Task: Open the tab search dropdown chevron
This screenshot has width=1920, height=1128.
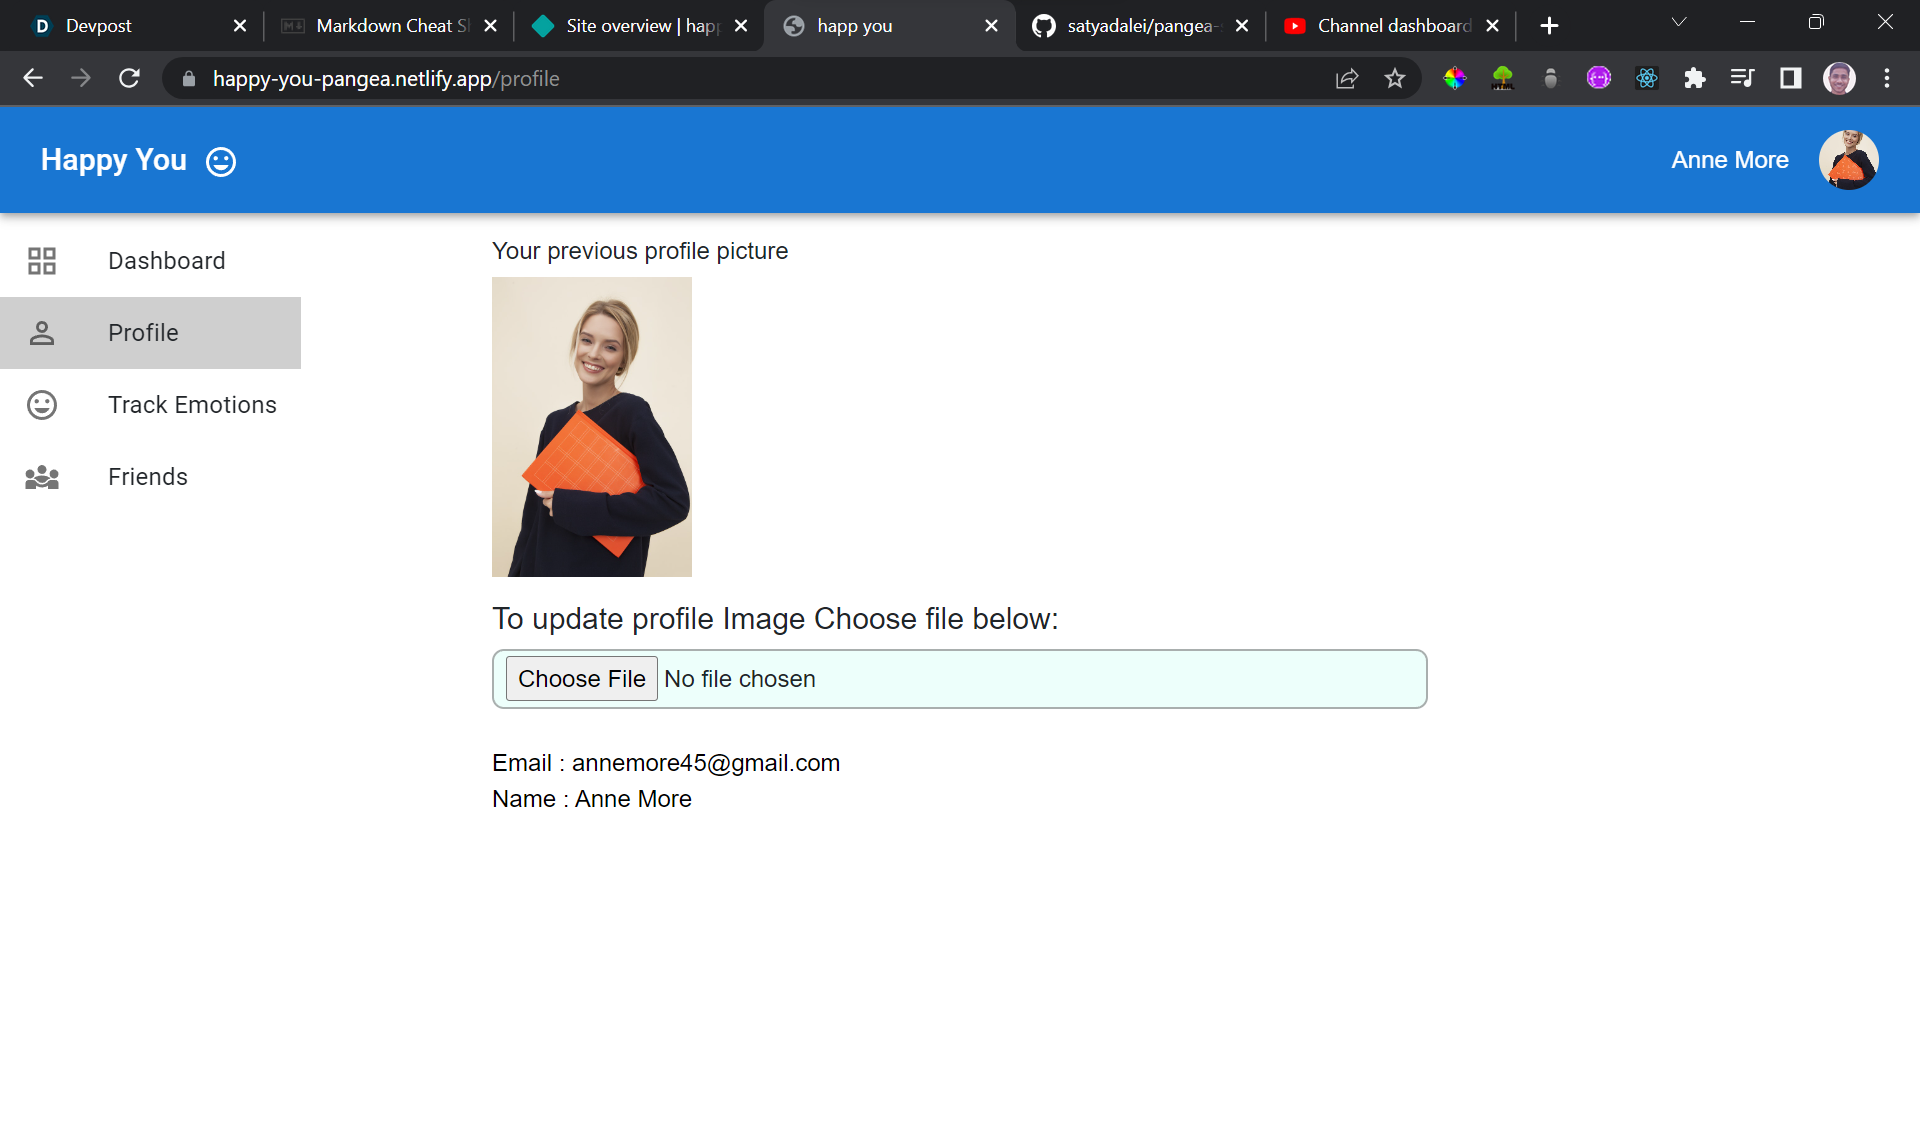Action: [x=1679, y=23]
